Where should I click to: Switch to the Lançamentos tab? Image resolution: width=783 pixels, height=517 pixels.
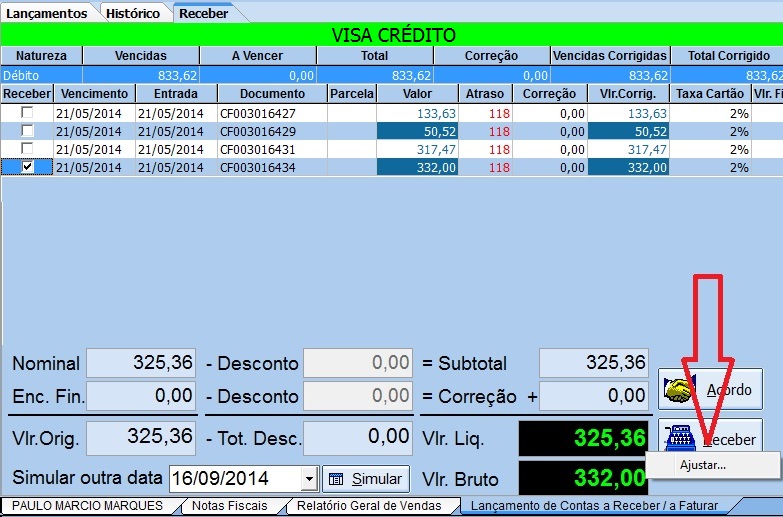pos(46,13)
